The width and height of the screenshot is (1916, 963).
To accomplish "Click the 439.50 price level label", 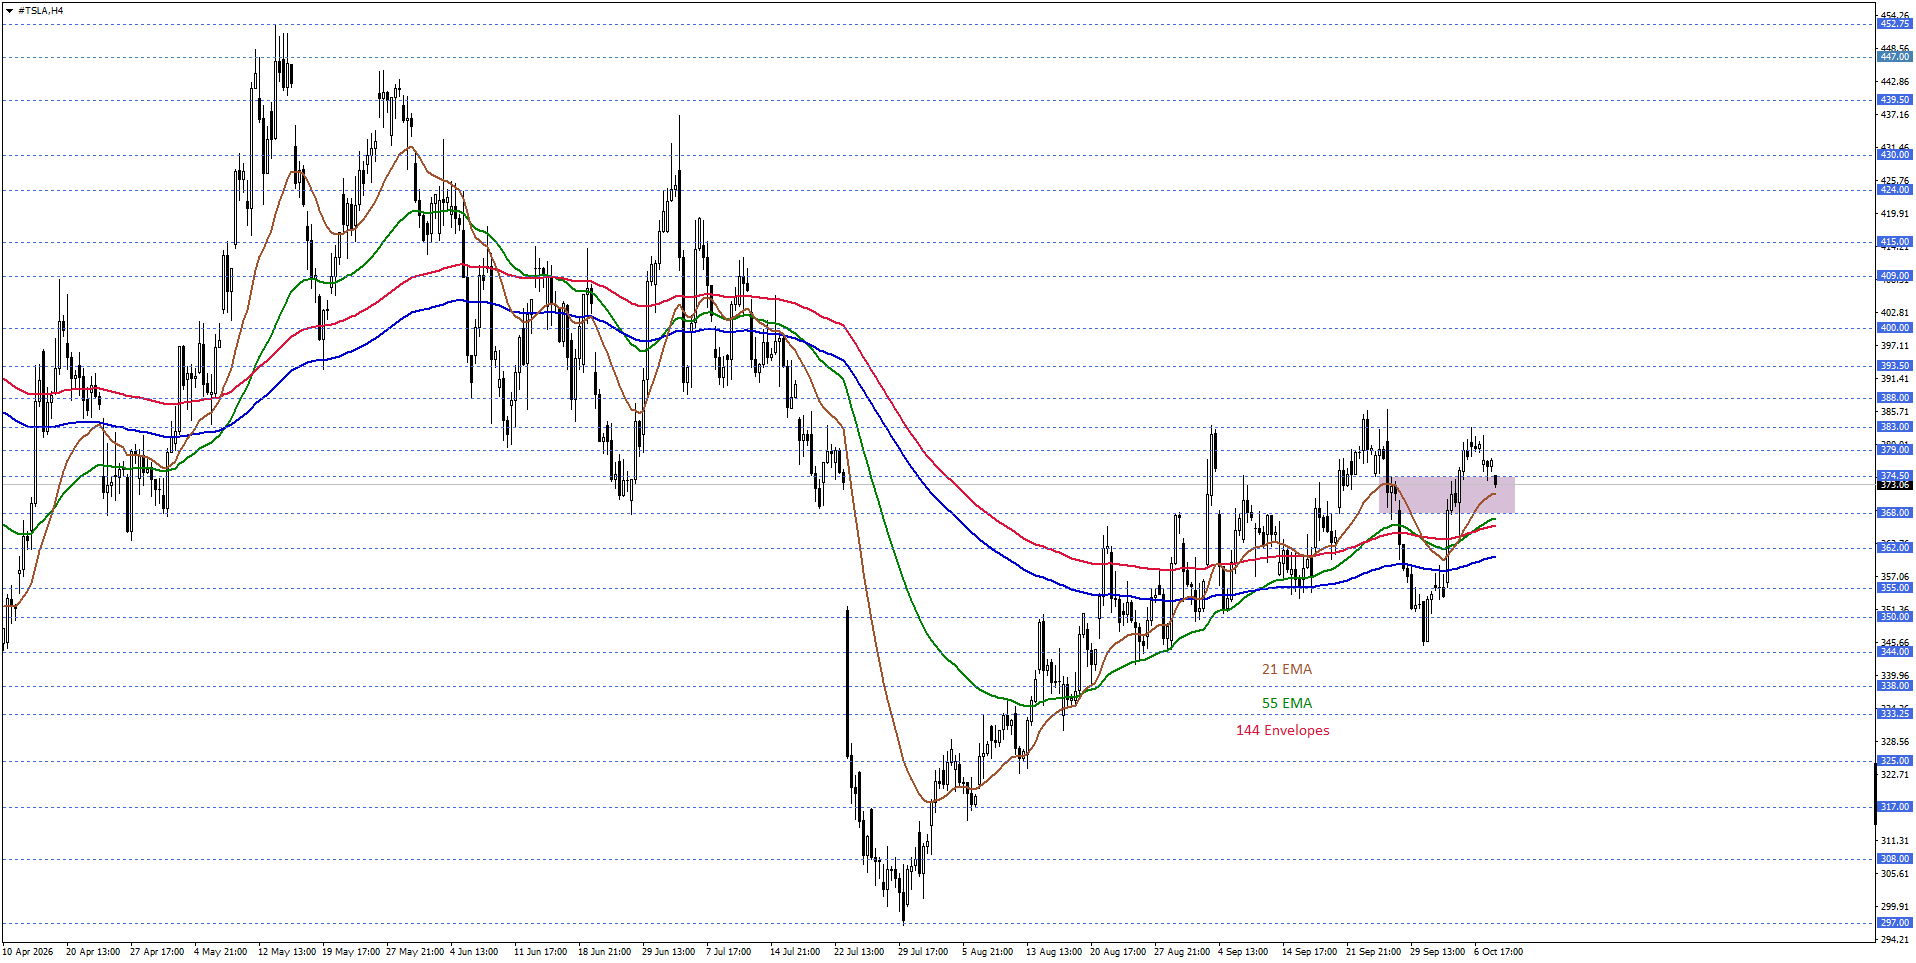I will pos(1895,100).
